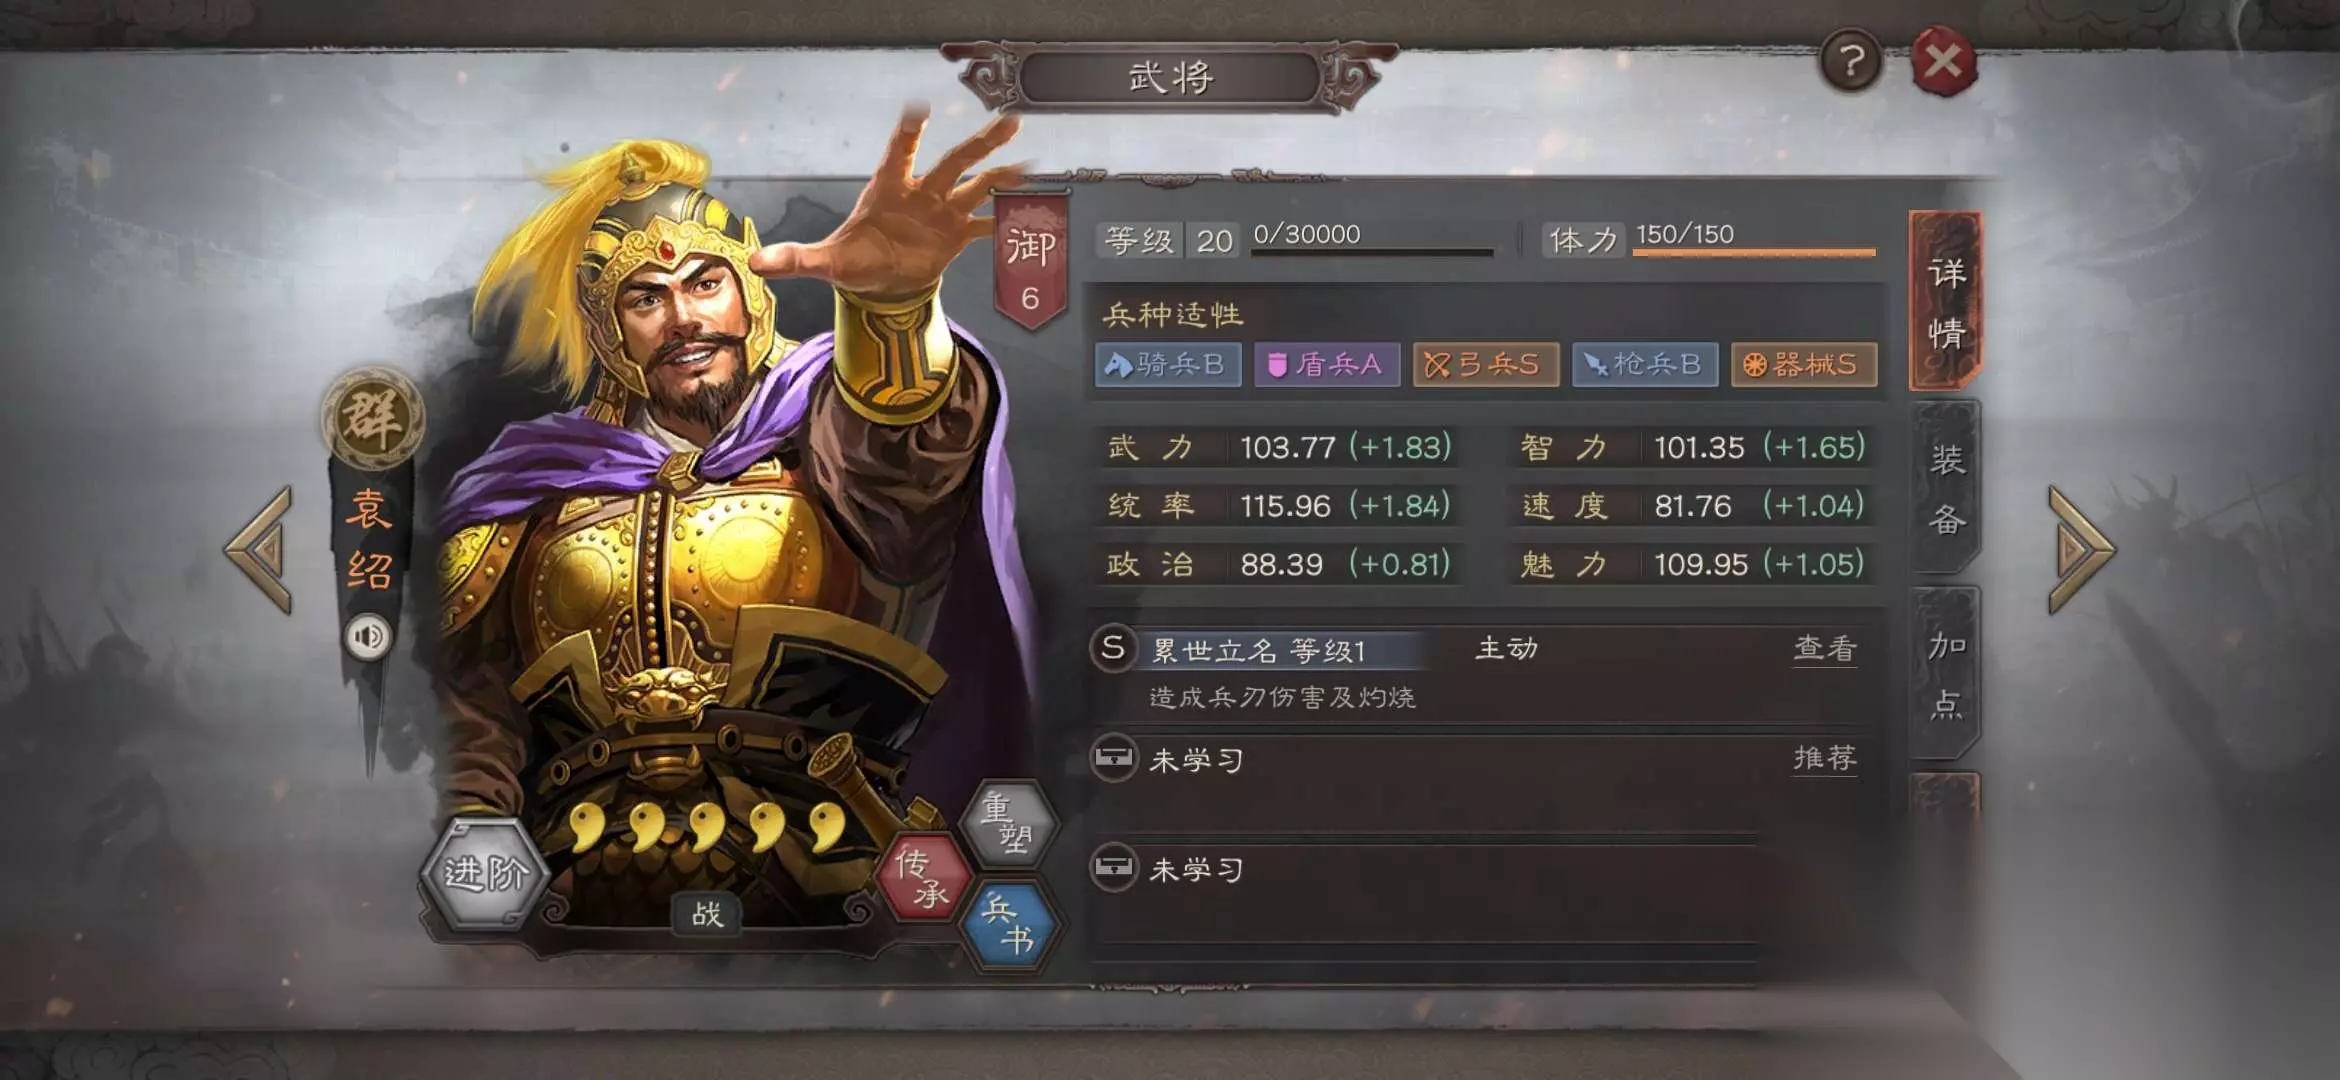Tap the 进阶 hexagon button
The height and width of the screenshot is (1080, 2340).
485,873
